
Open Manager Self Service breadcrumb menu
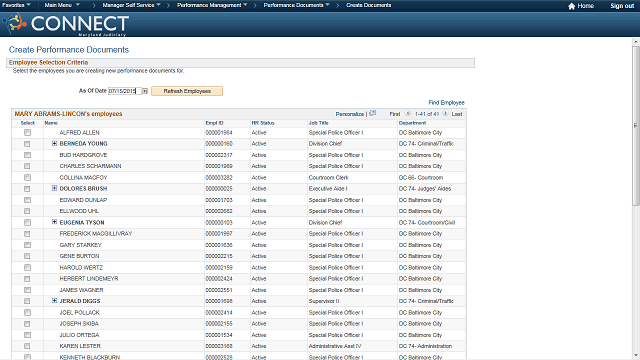tap(131, 5)
